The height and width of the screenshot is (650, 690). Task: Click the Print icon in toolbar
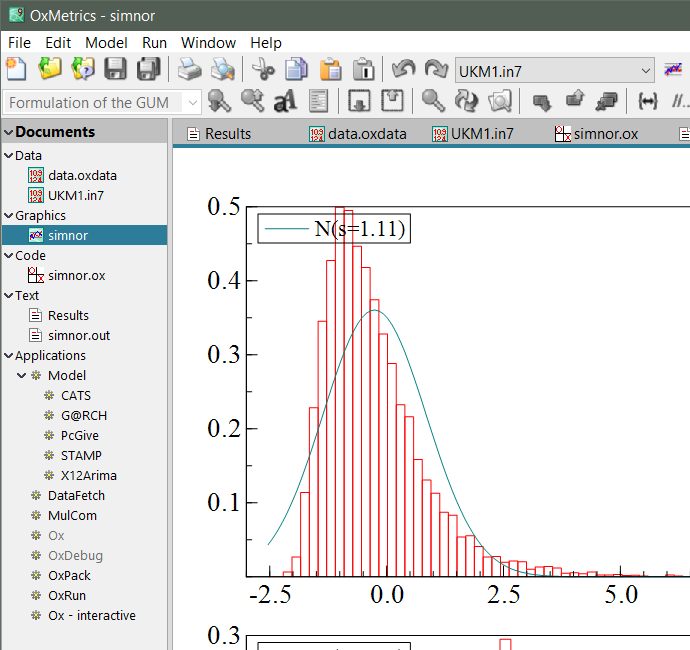189,69
